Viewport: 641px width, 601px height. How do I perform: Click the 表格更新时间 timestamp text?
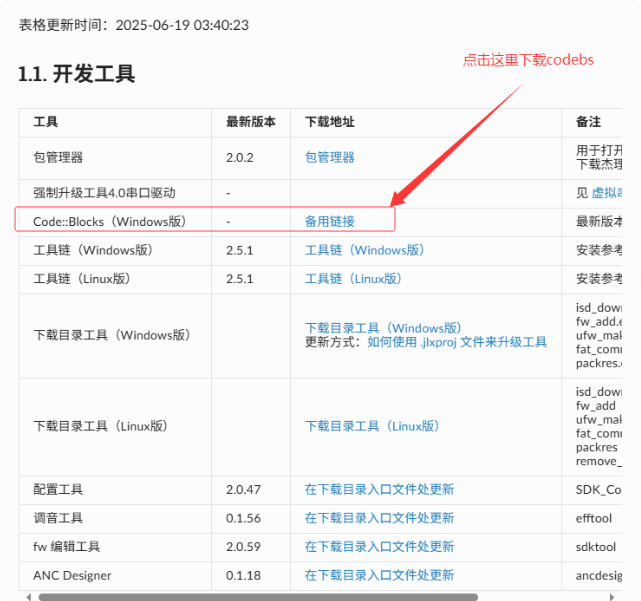coord(134,25)
